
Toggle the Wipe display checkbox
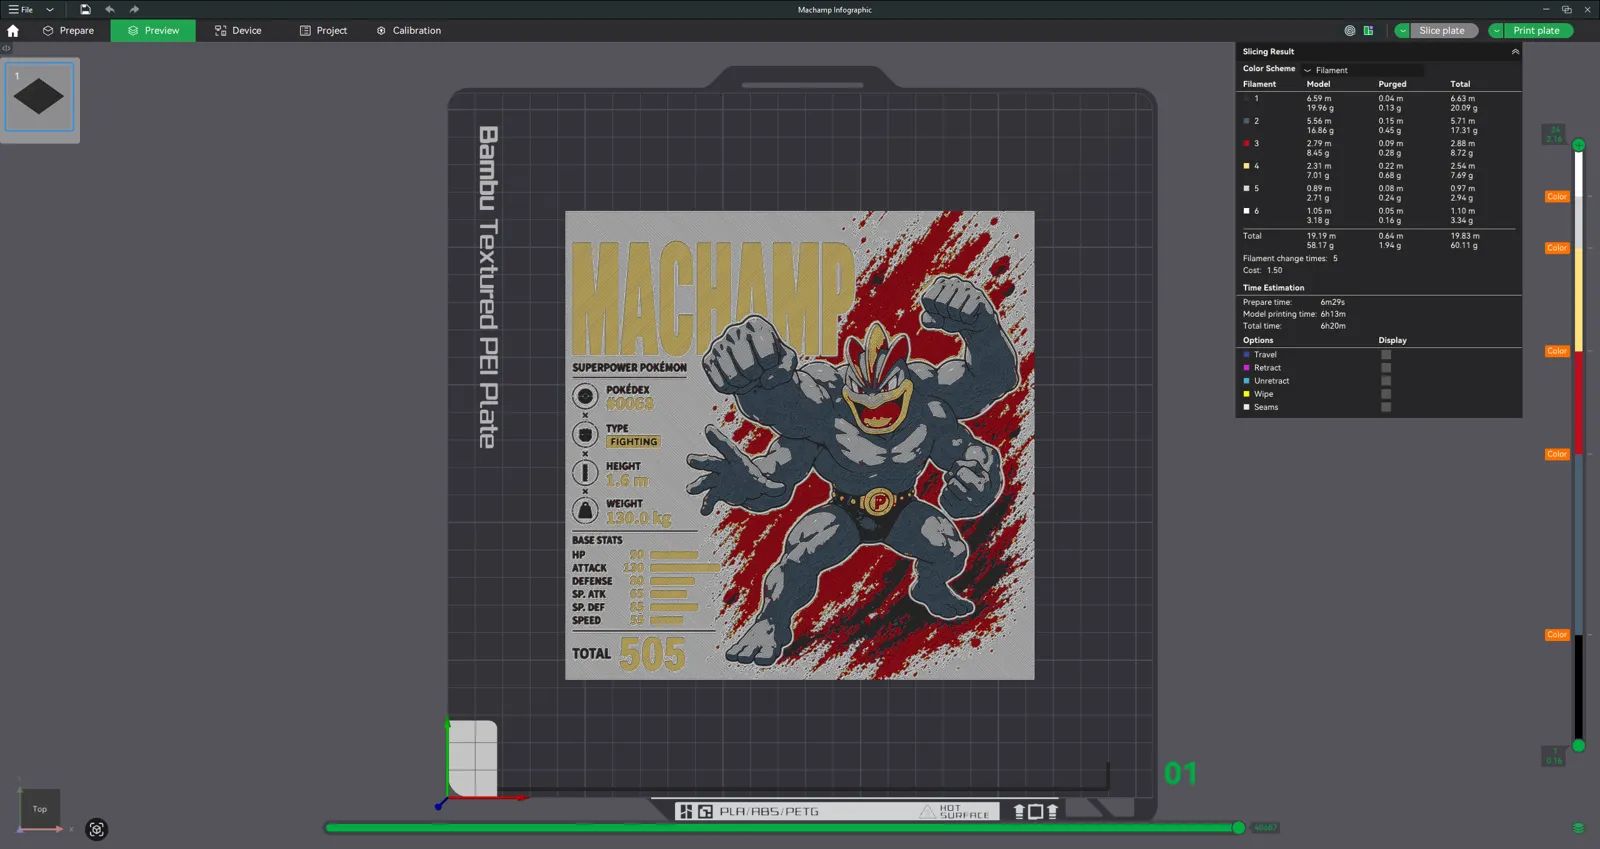click(x=1386, y=394)
